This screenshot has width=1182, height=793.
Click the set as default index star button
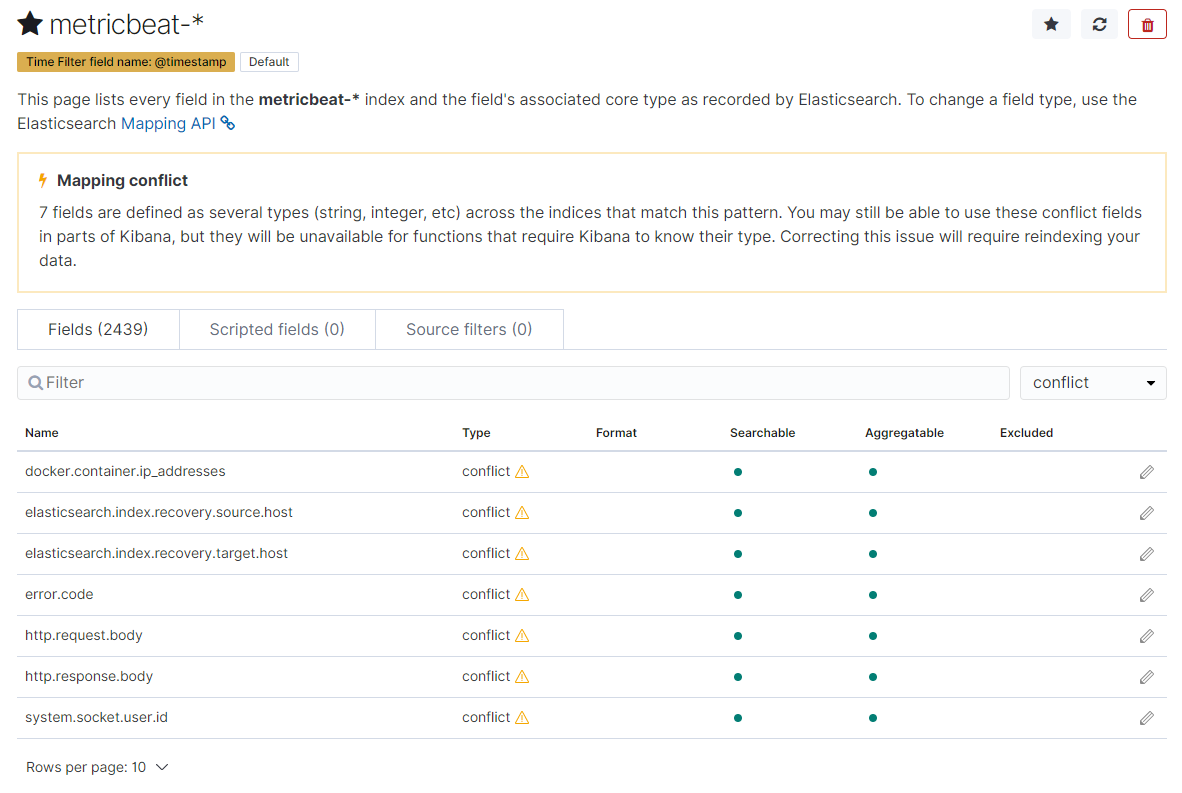(1051, 24)
